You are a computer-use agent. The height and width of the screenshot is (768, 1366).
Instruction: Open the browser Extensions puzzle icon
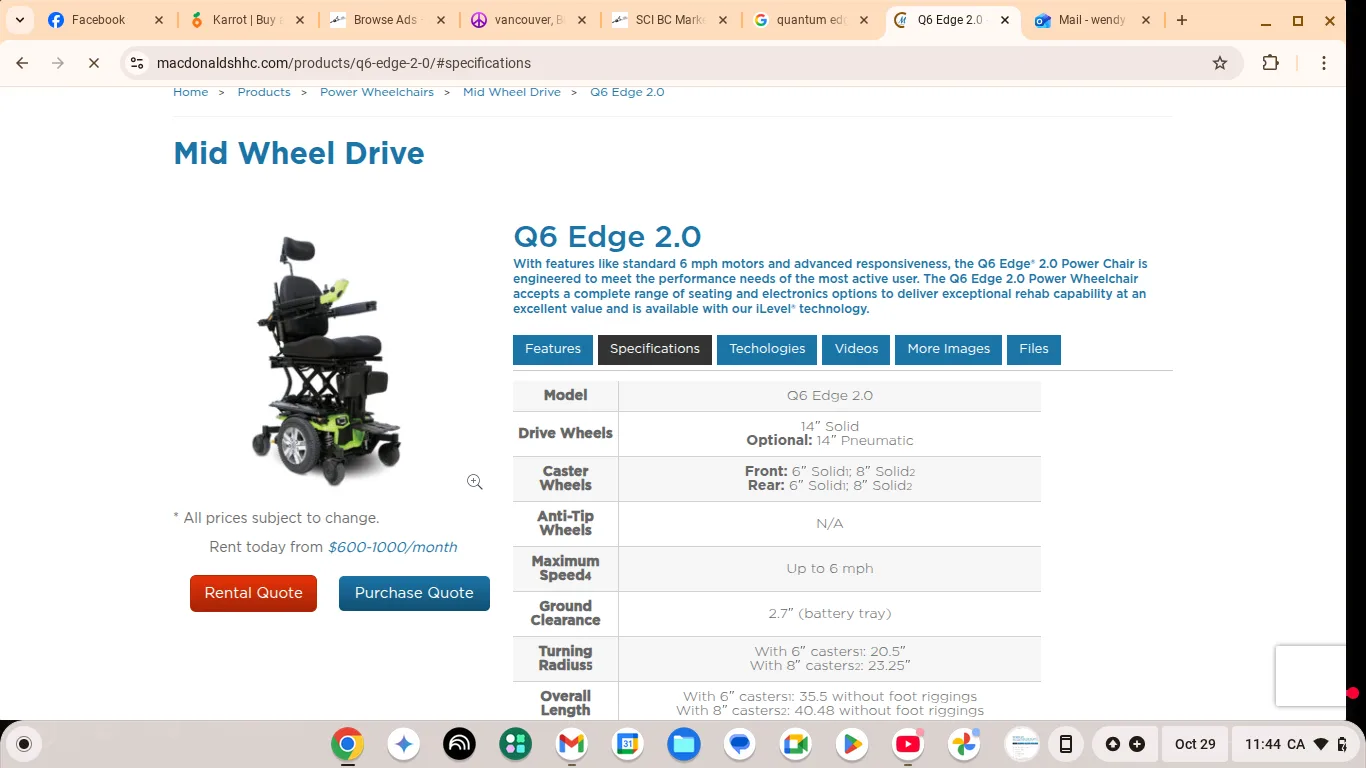coord(1270,62)
